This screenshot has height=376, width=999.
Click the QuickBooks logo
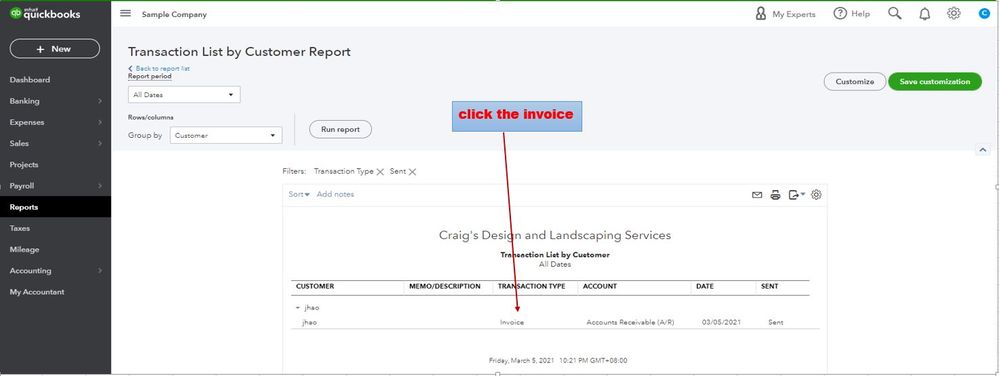(45, 13)
